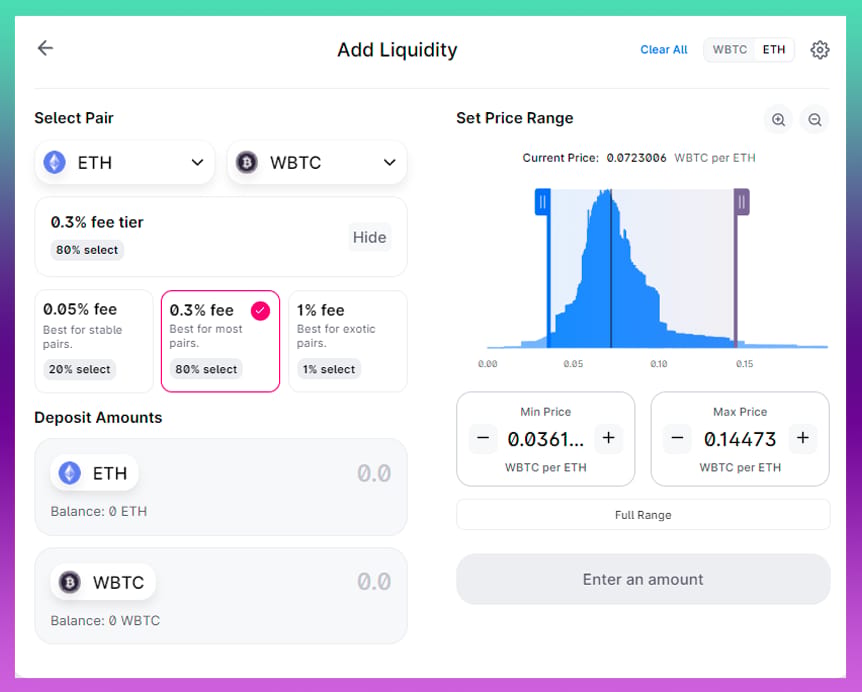Zoom out on the price chart
Image resolution: width=862 pixels, height=692 pixels.
click(815, 119)
